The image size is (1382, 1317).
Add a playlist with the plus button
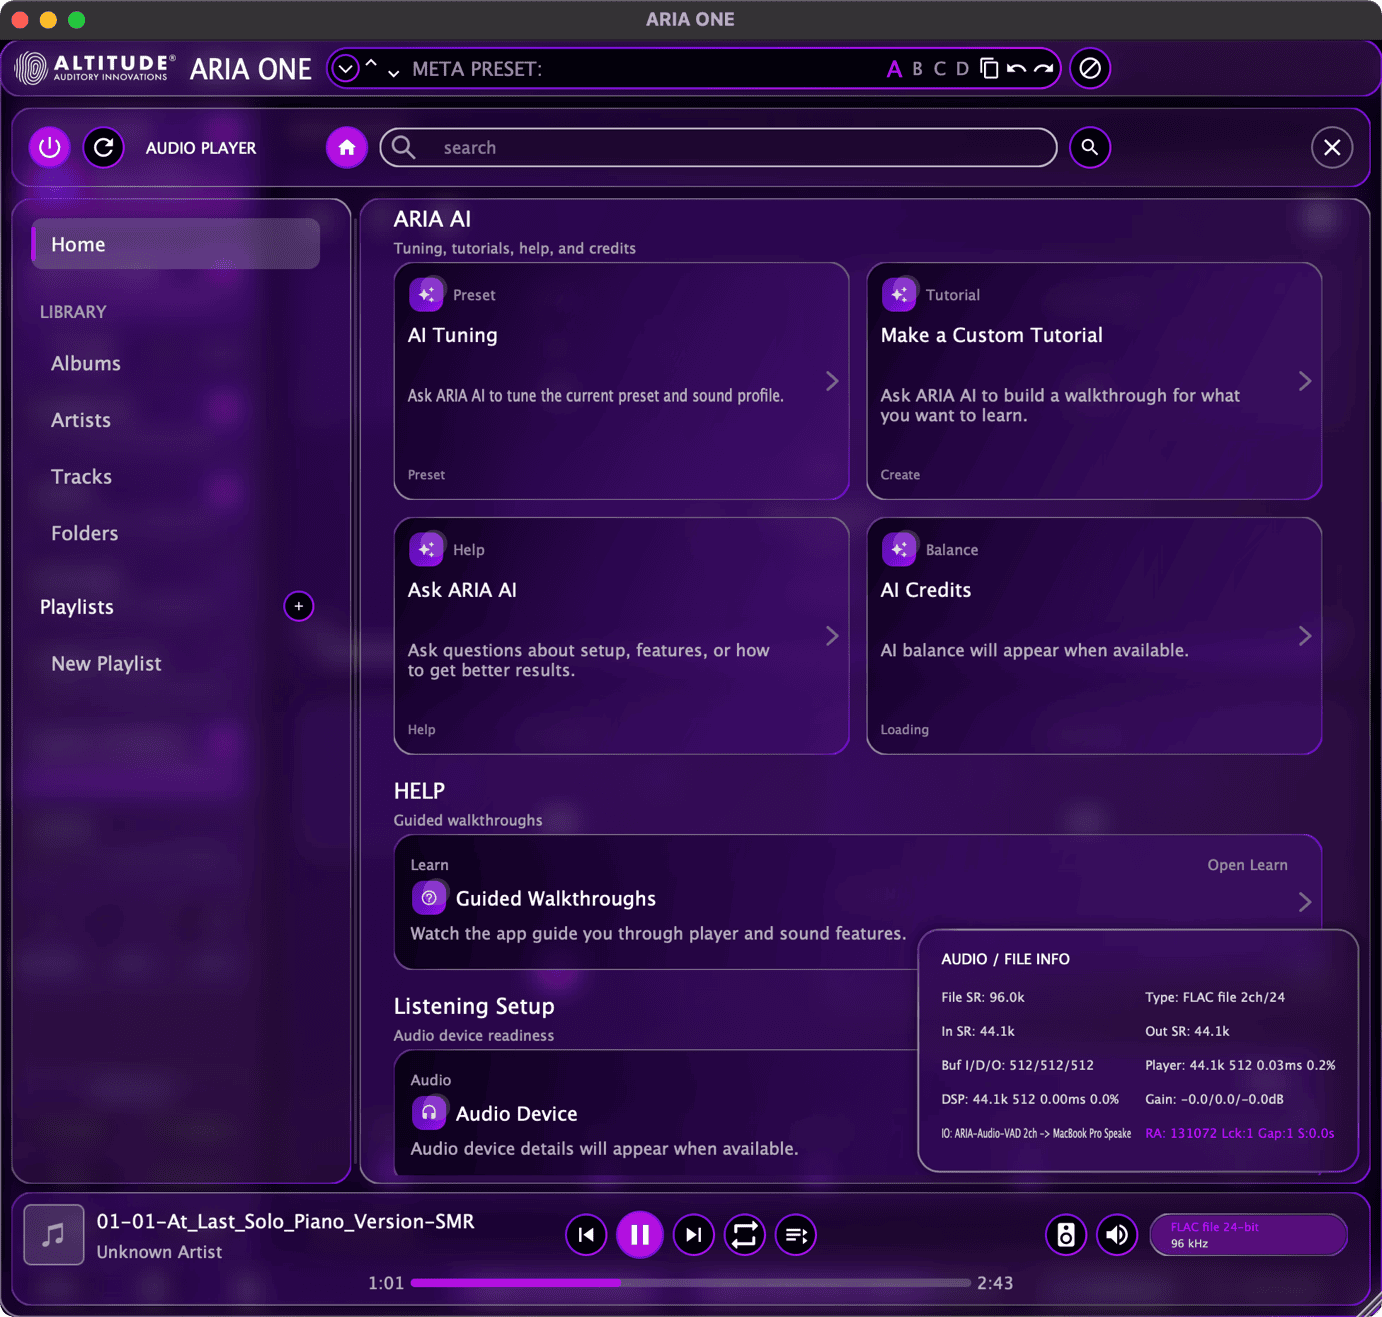point(298,606)
